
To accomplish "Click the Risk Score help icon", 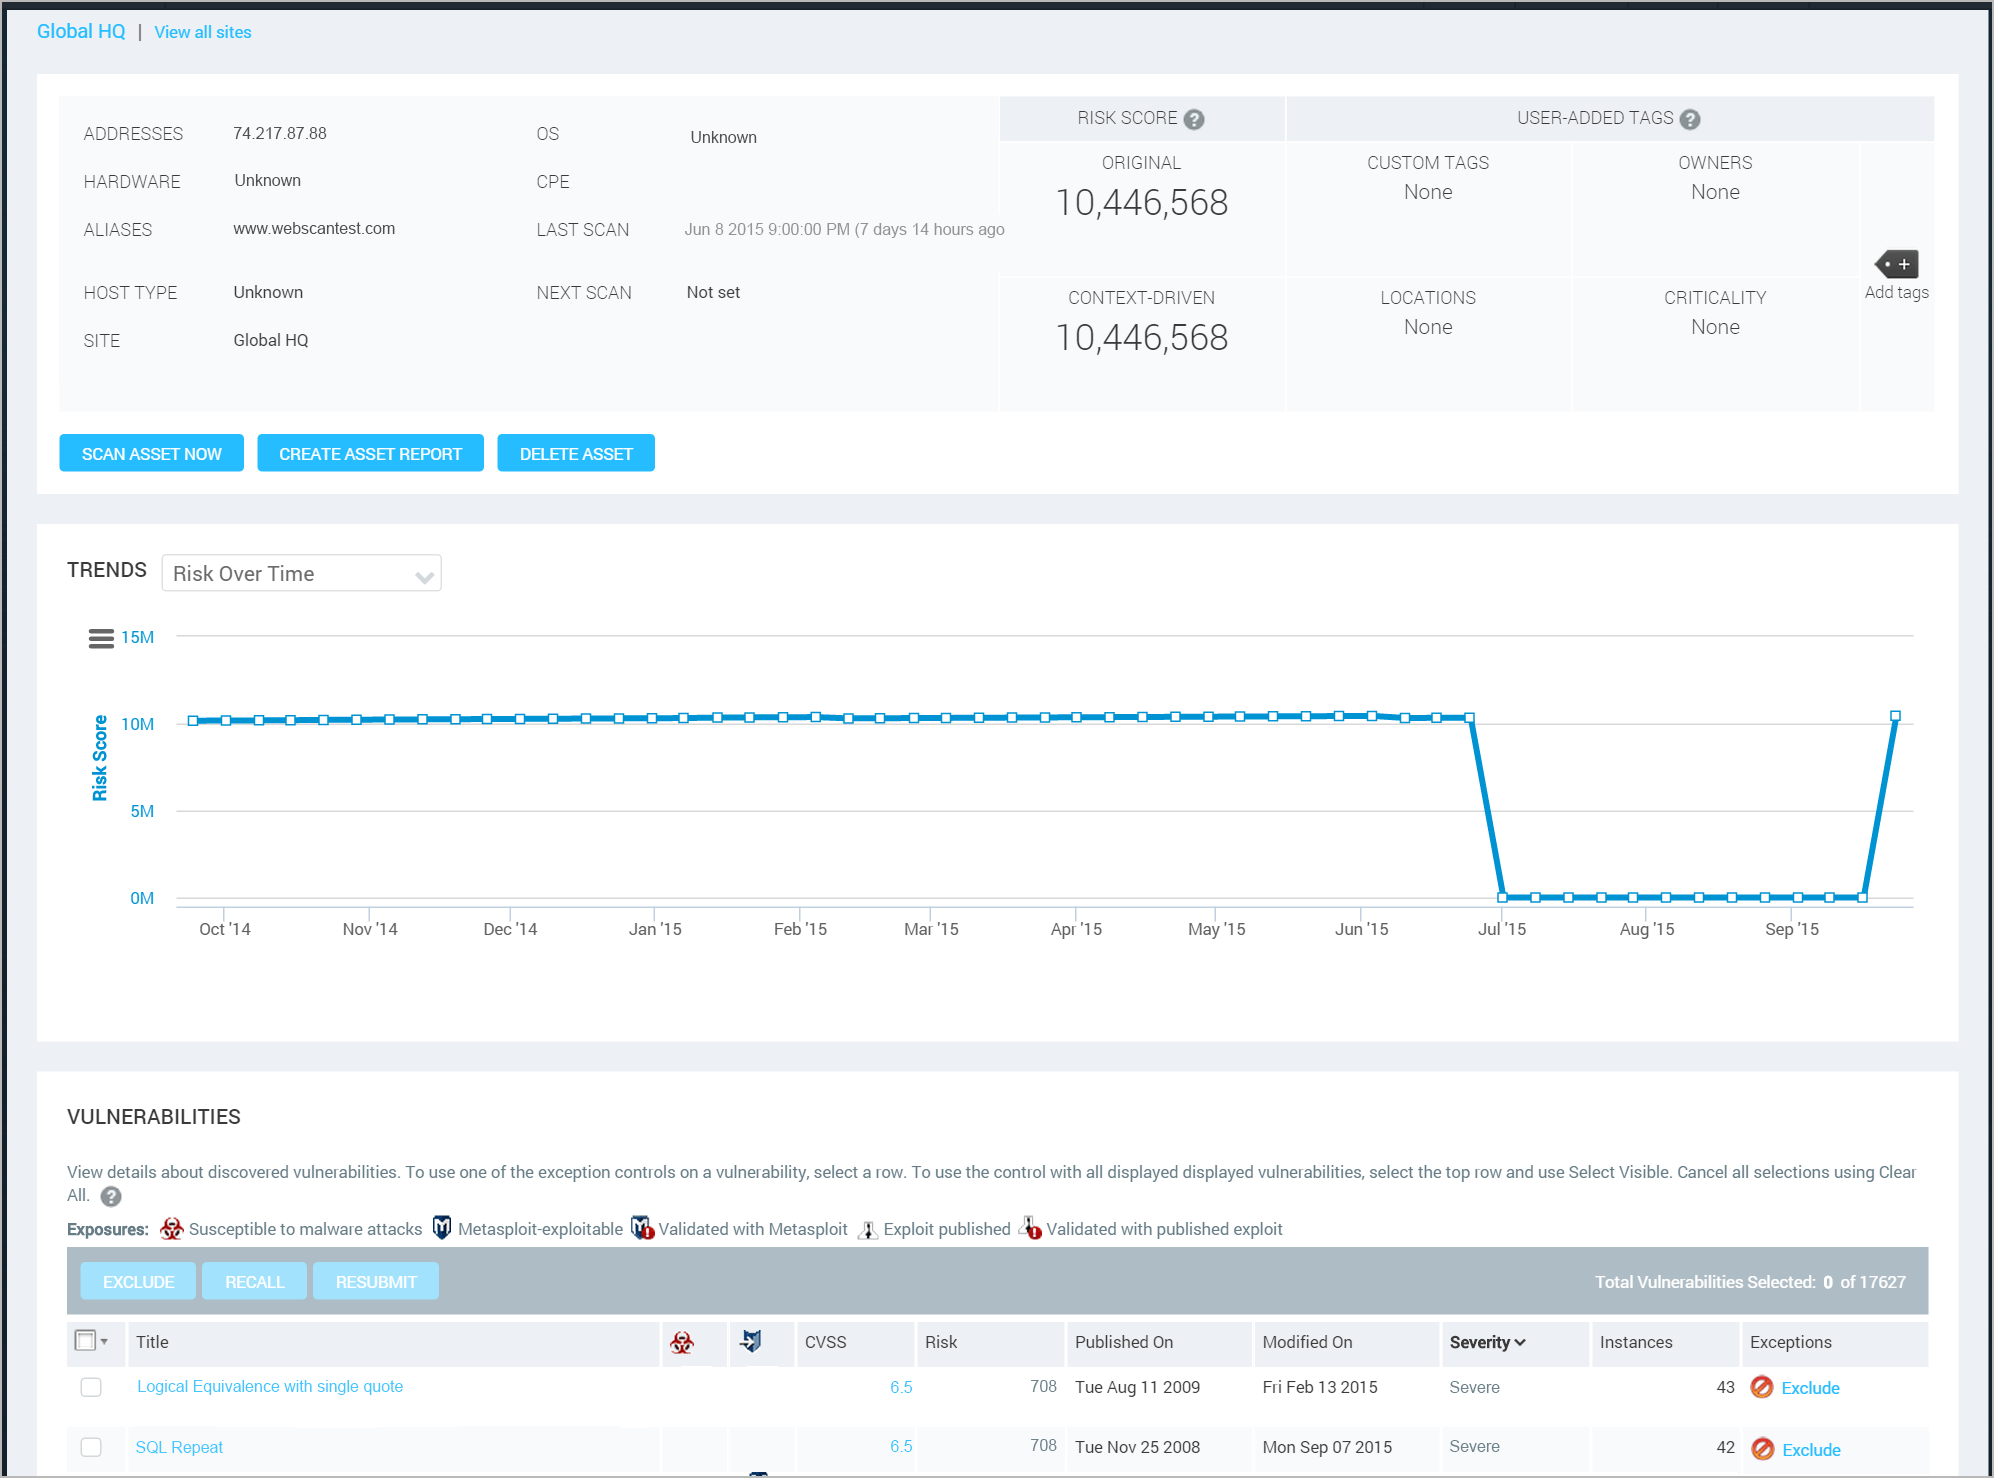I will pyautogui.click(x=1193, y=120).
